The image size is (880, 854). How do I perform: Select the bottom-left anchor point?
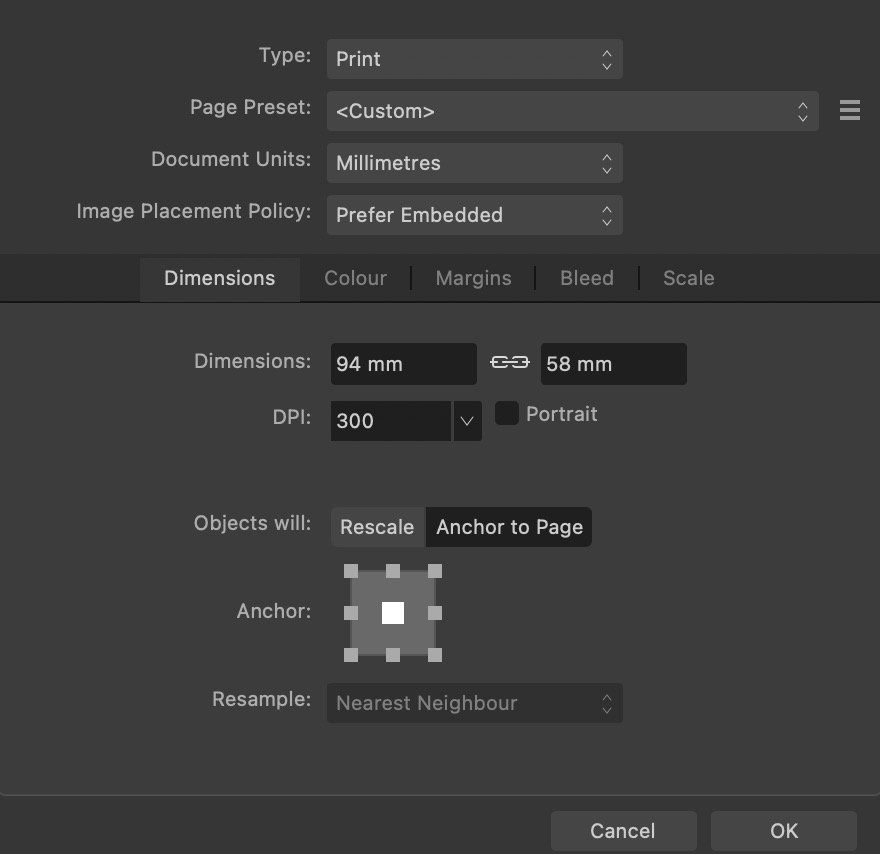[x=351, y=654]
